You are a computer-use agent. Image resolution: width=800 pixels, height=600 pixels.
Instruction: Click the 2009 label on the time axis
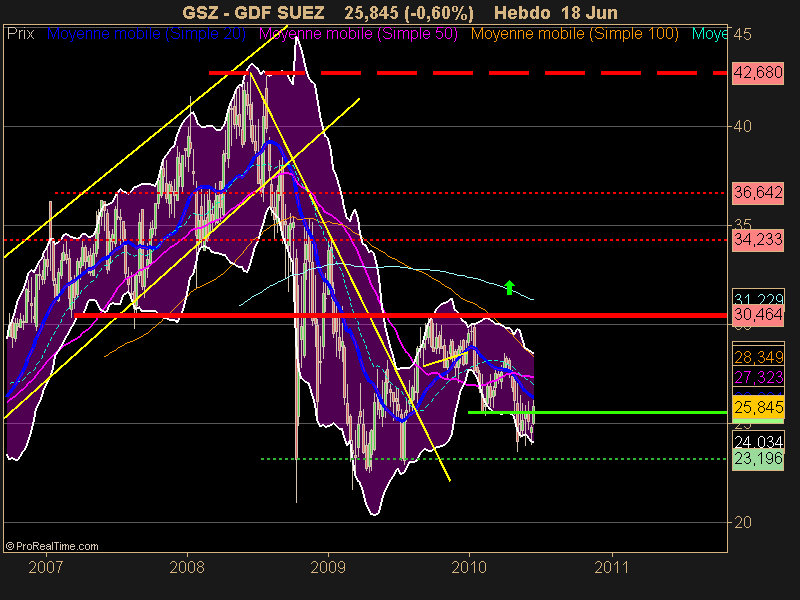[x=328, y=567]
